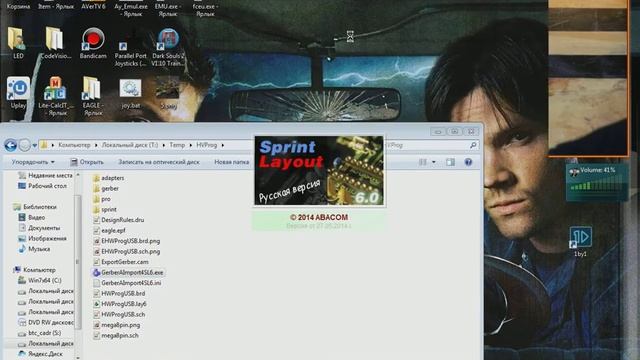This screenshot has width=640, height=360.
Task: Open the adapters folder
Action: pos(109,178)
